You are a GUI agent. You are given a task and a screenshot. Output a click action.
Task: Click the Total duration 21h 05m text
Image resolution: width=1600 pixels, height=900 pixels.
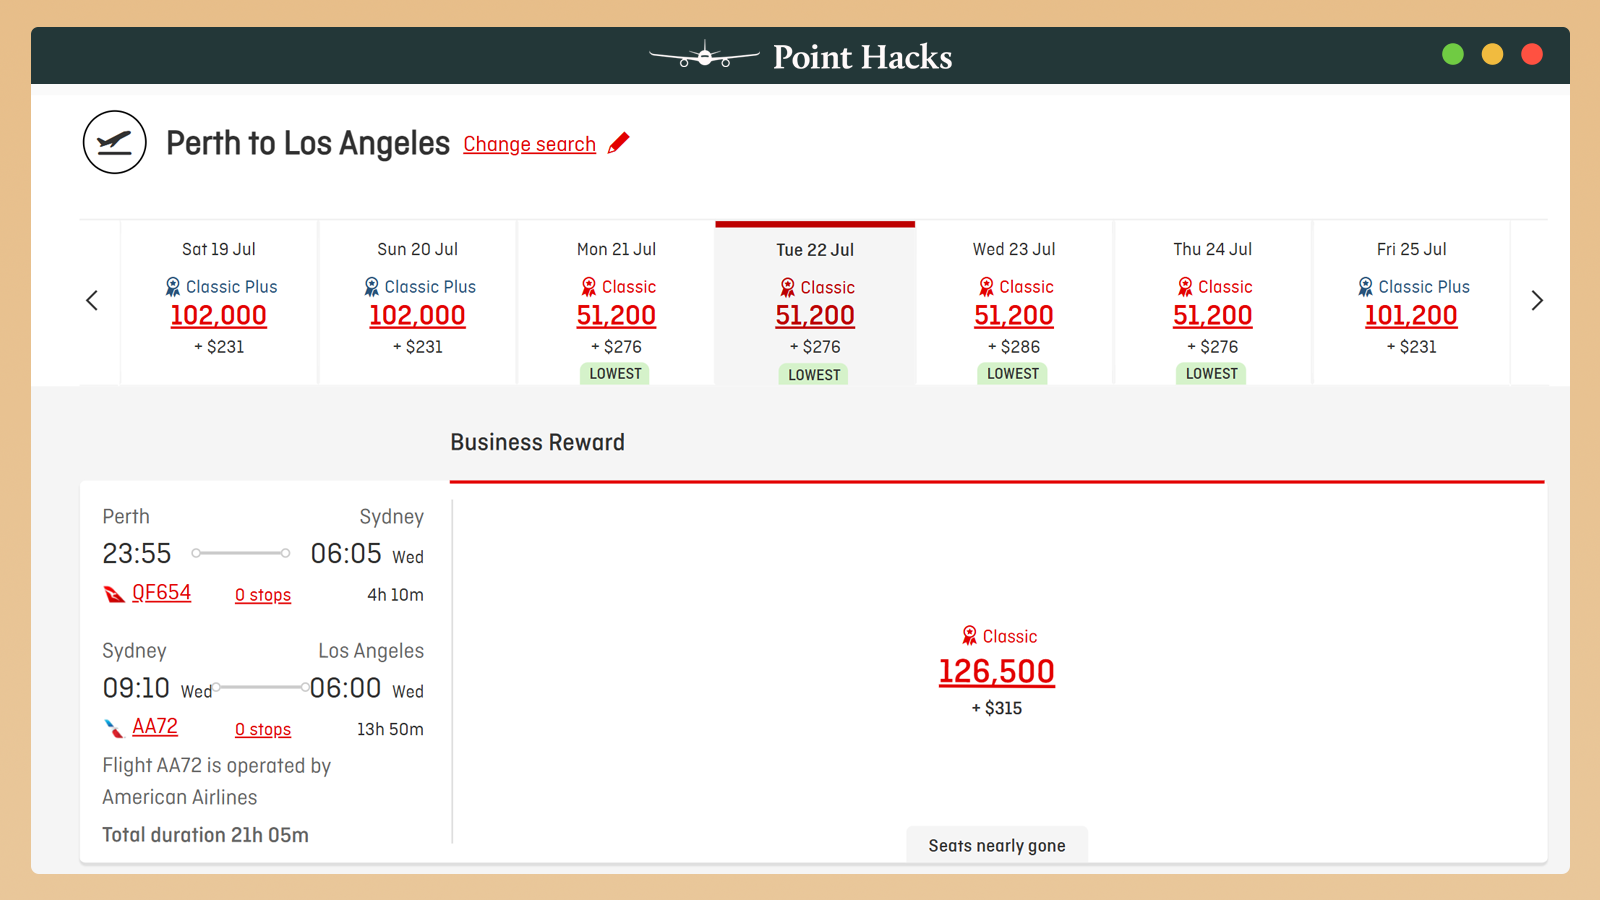pyautogui.click(x=205, y=835)
